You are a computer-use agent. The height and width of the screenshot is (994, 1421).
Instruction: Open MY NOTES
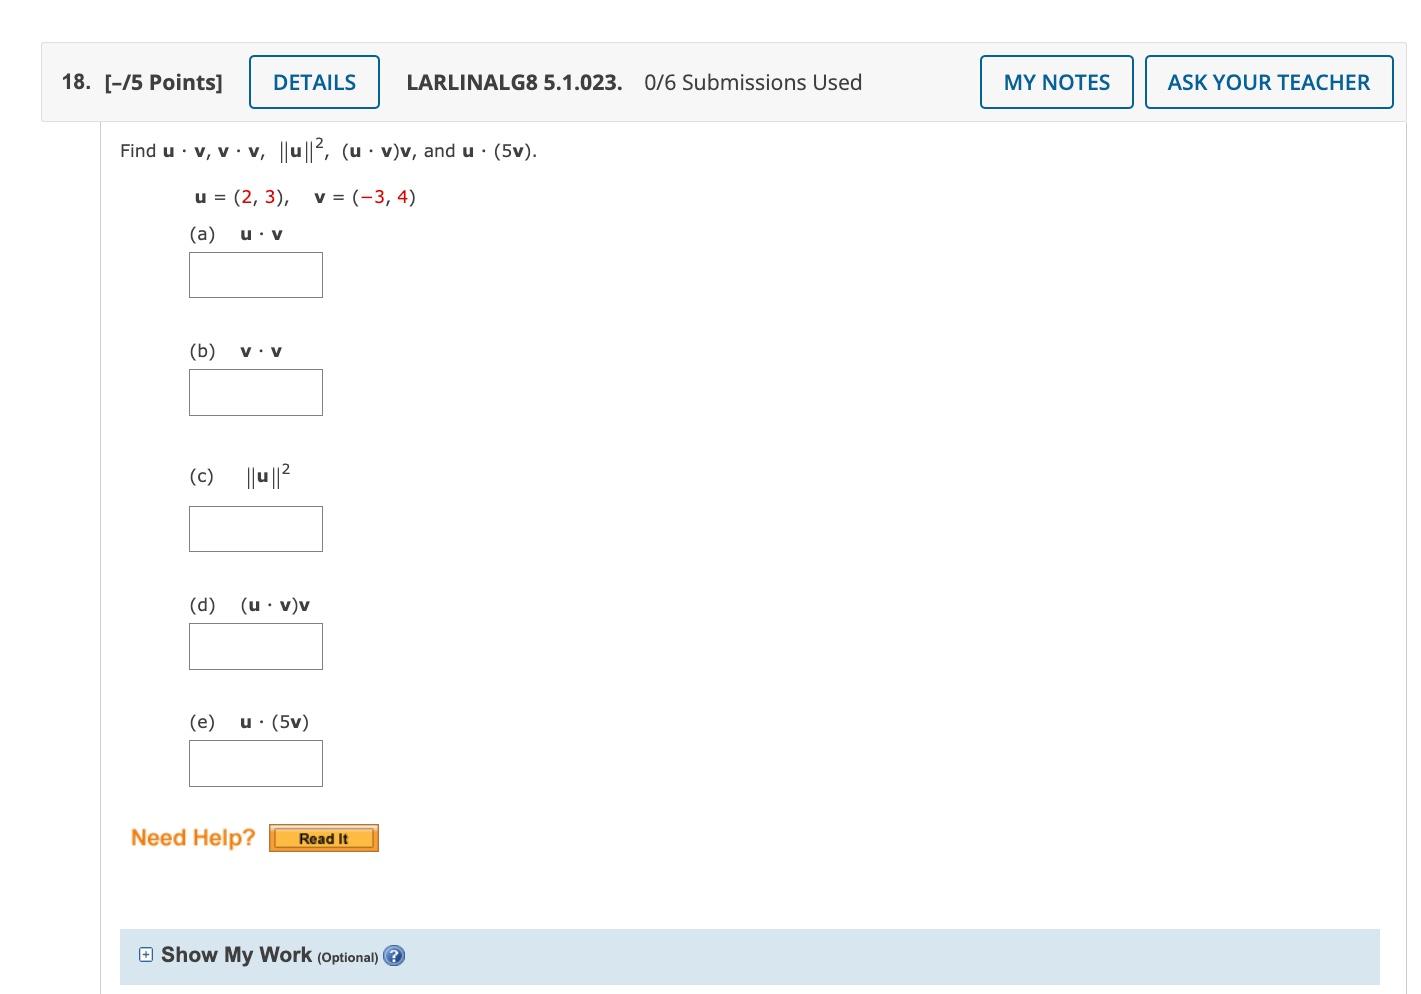click(1056, 82)
